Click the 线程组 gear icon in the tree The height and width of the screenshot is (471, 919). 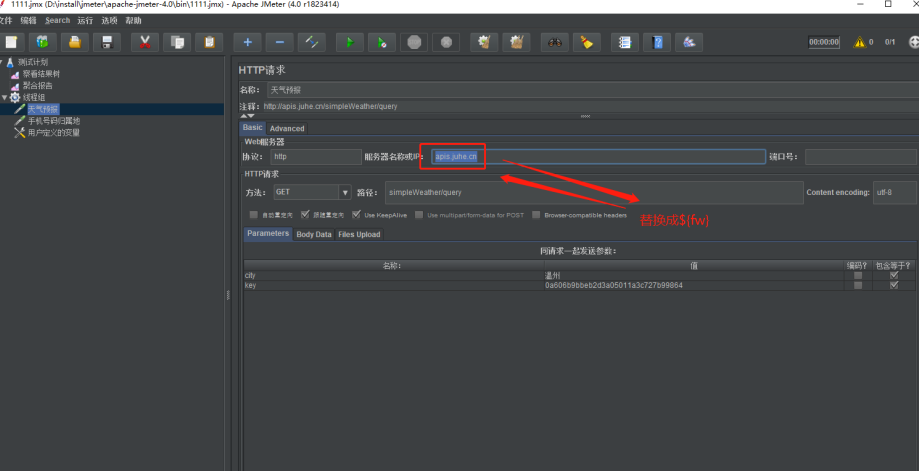tap(15, 97)
